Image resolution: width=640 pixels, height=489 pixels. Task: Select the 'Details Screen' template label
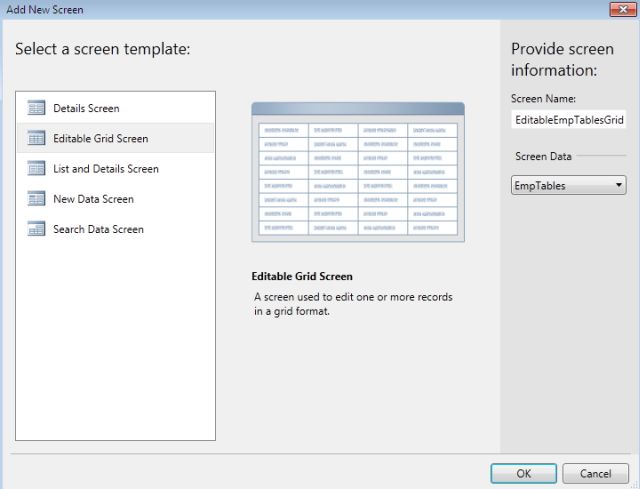pyautogui.click(x=86, y=109)
